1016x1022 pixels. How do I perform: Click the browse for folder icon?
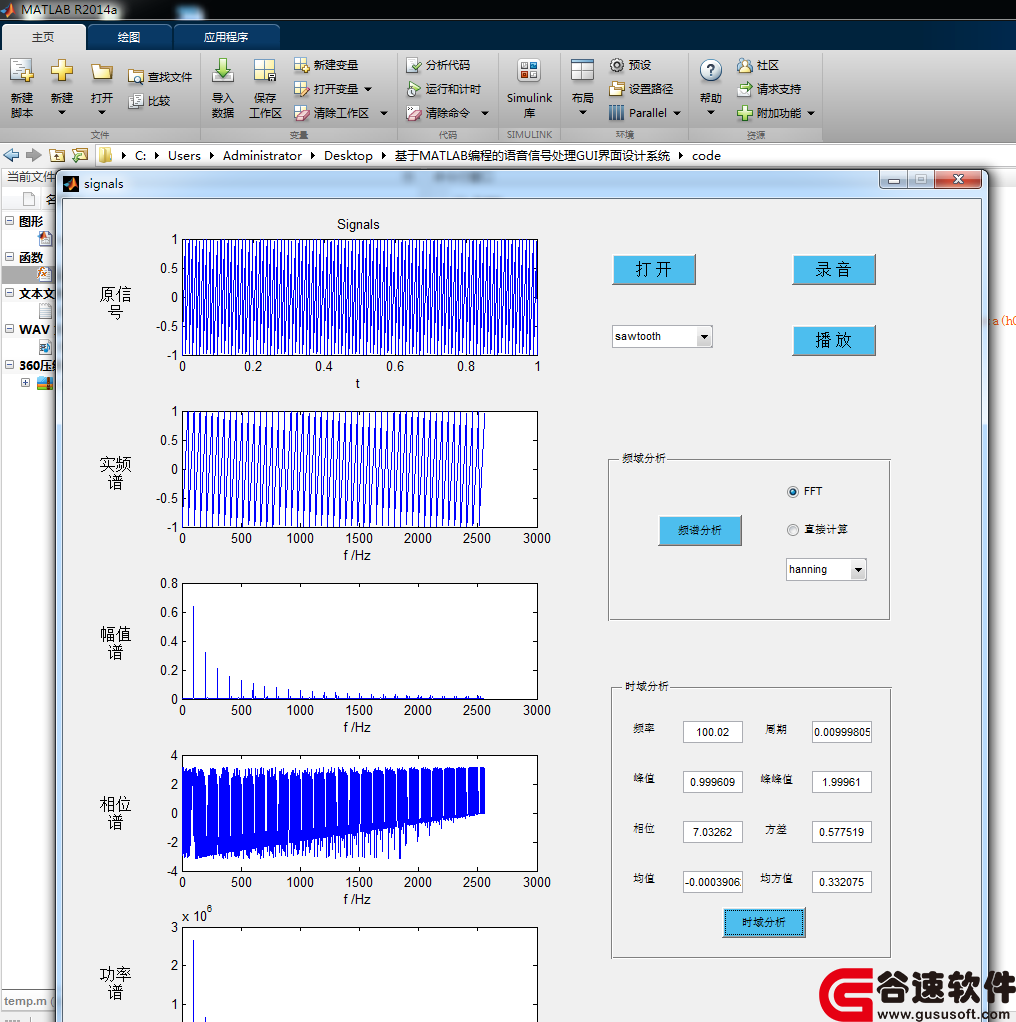point(80,155)
